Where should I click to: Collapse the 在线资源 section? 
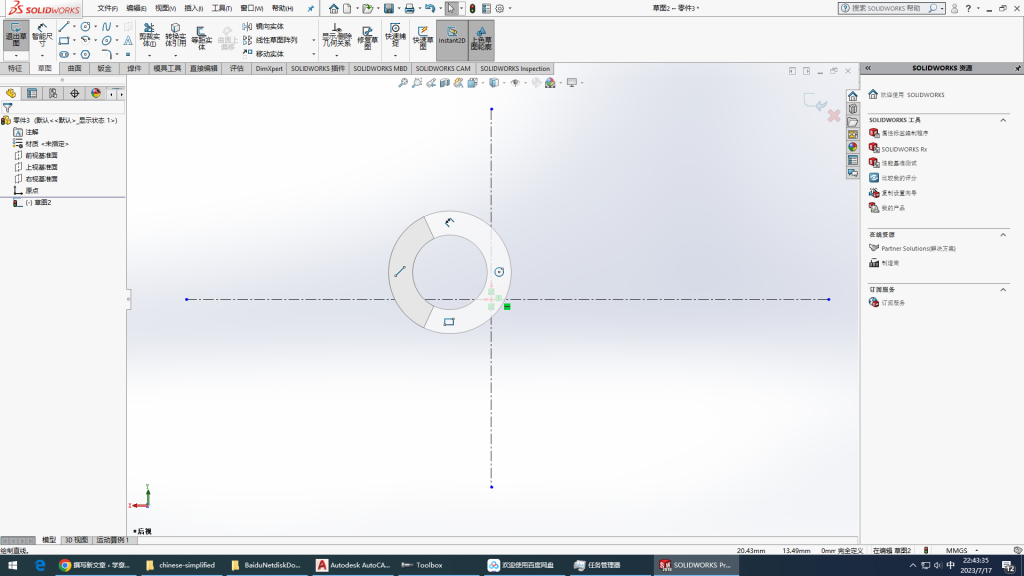coord(1005,234)
